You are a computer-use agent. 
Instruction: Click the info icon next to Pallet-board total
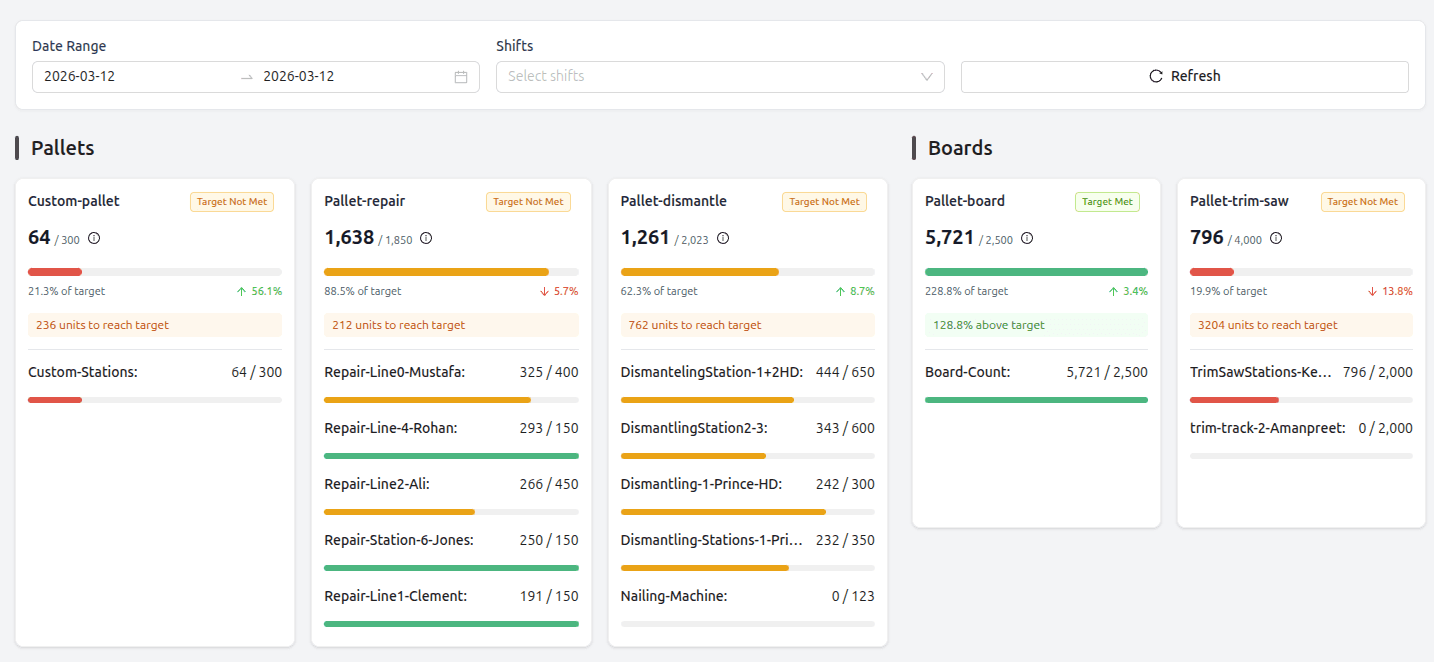[x=1026, y=238]
